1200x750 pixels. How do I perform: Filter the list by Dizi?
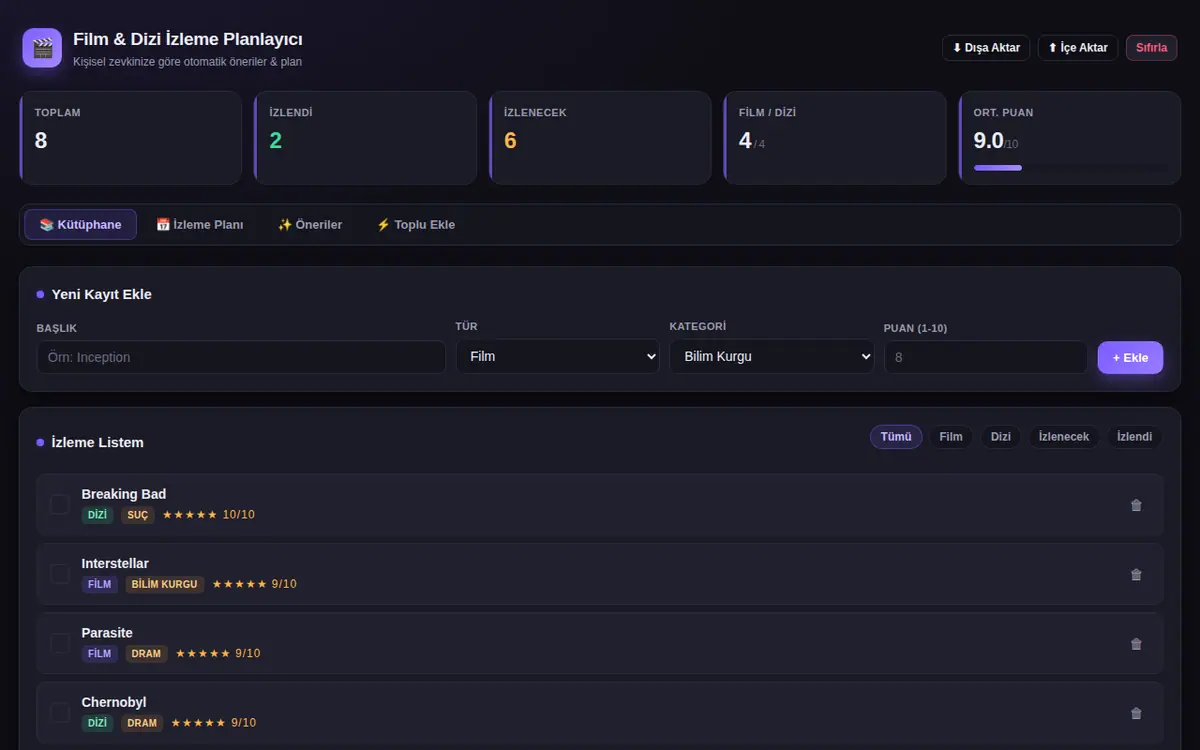pyautogui.click(x=1001, y=437)
